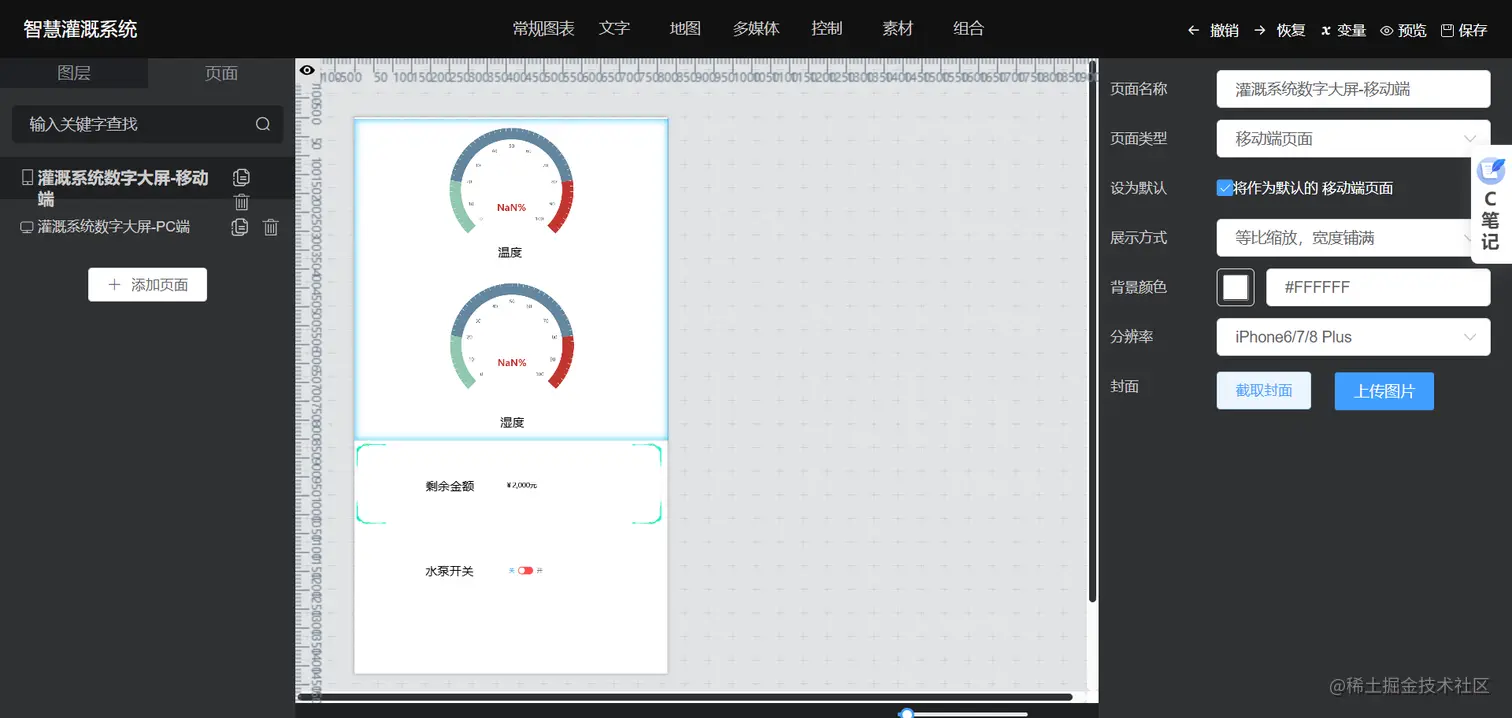1512x718 pixels.
Task: Click 保存 save
Action: (1464, 30)
